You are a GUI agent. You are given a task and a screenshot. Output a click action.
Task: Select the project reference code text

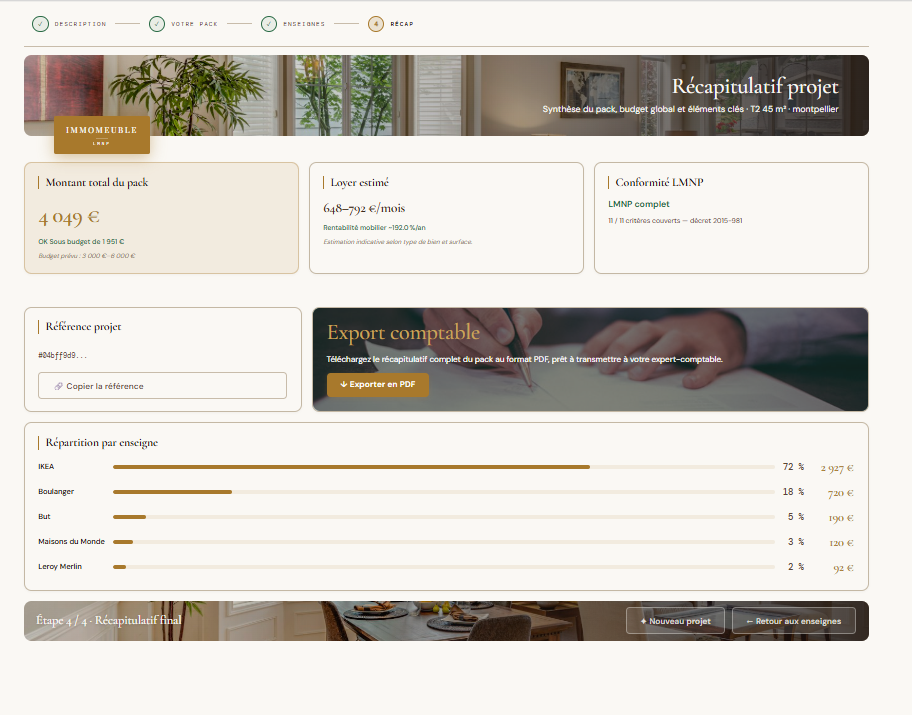tap(62, 355)
